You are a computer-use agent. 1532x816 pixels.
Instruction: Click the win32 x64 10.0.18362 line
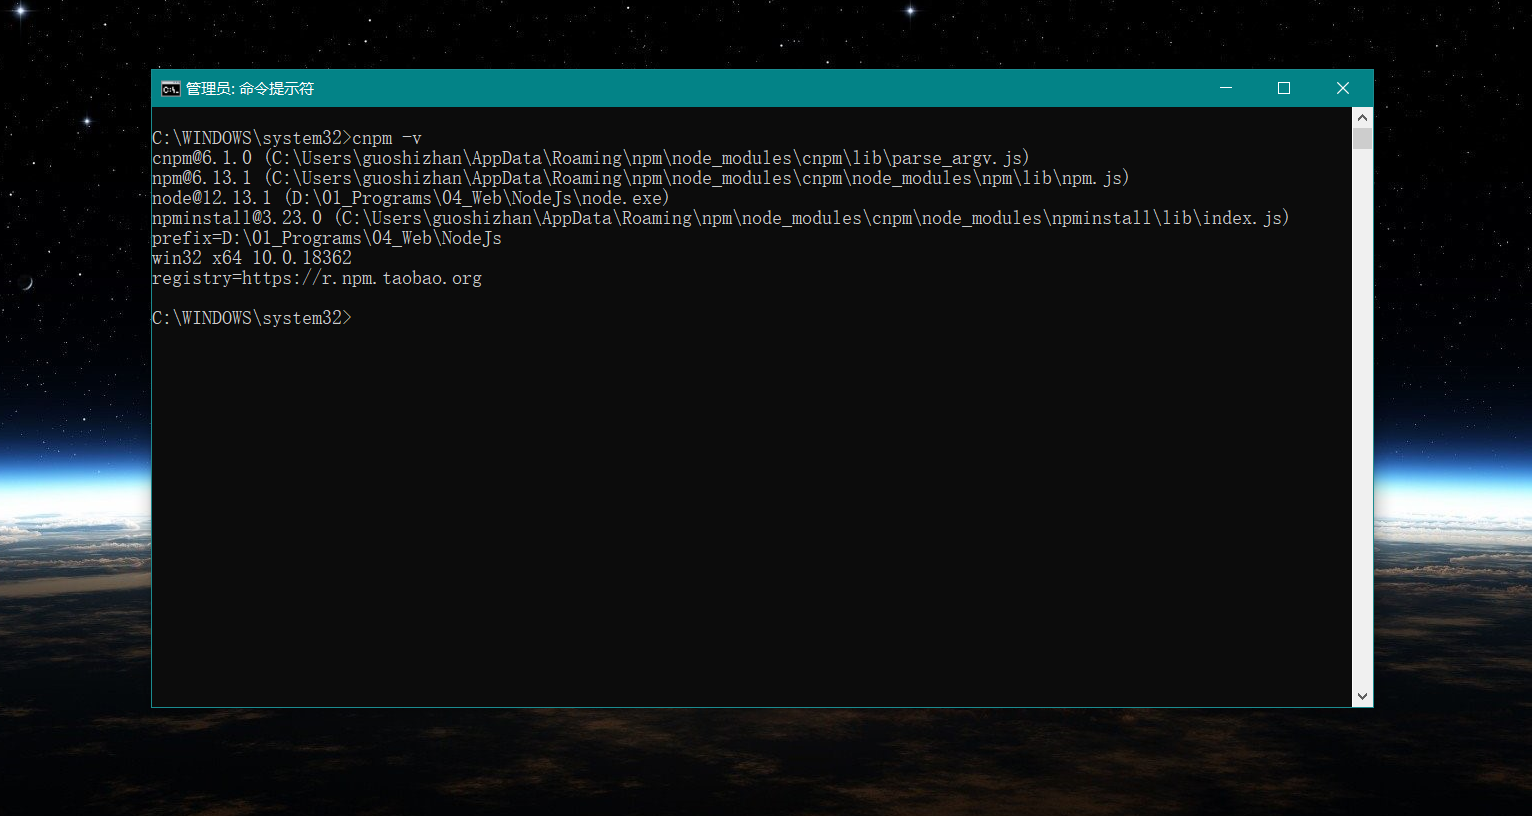tap(252, 258)
